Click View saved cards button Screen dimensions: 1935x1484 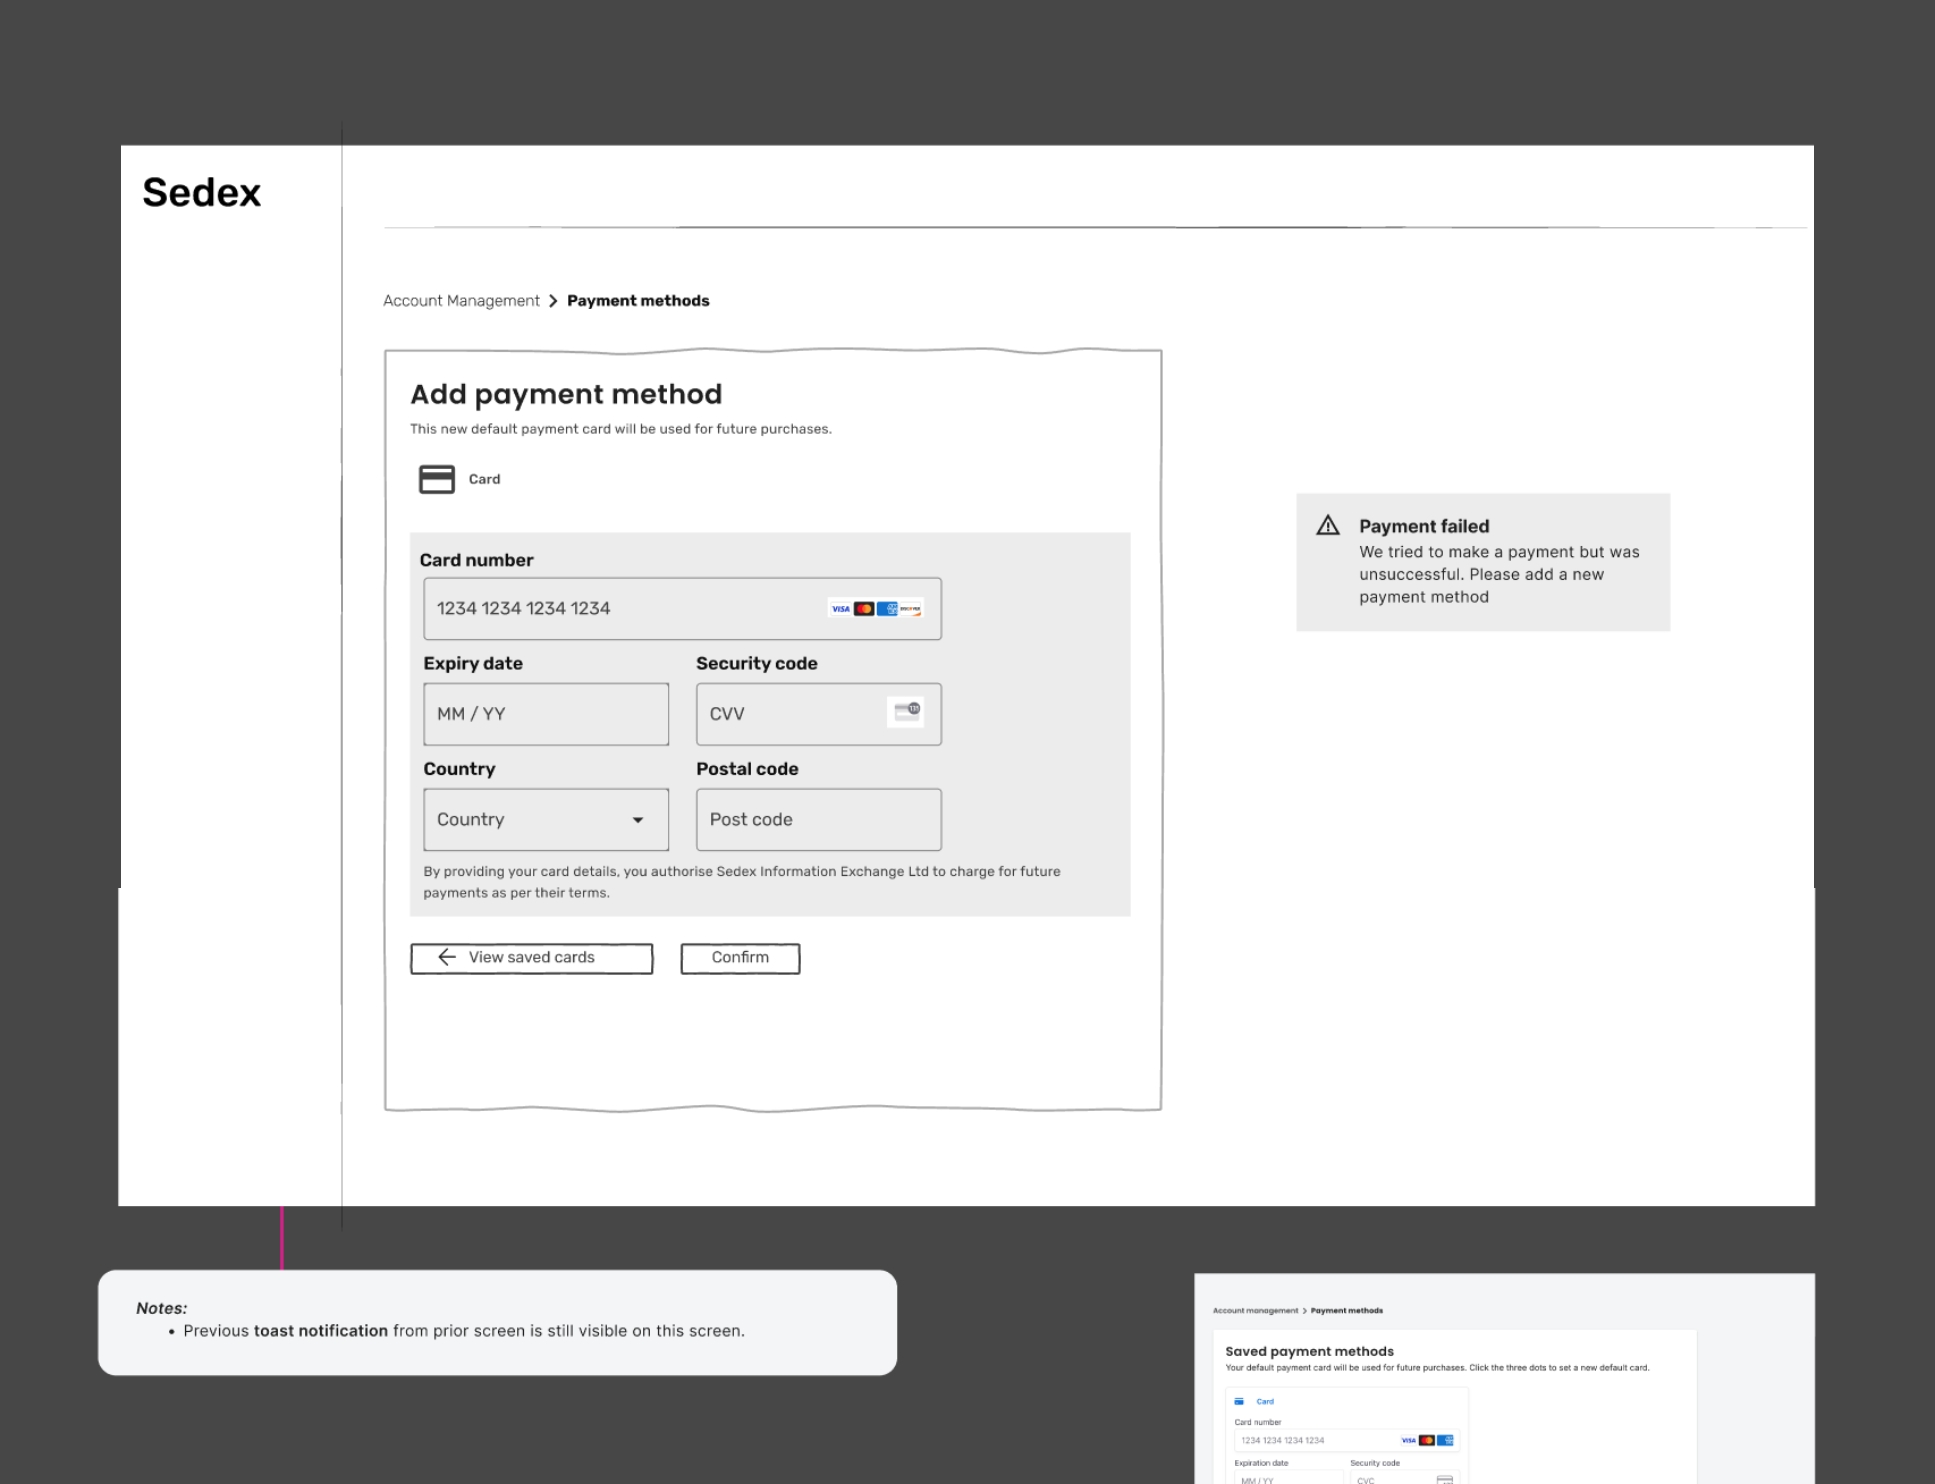point(531,958)
